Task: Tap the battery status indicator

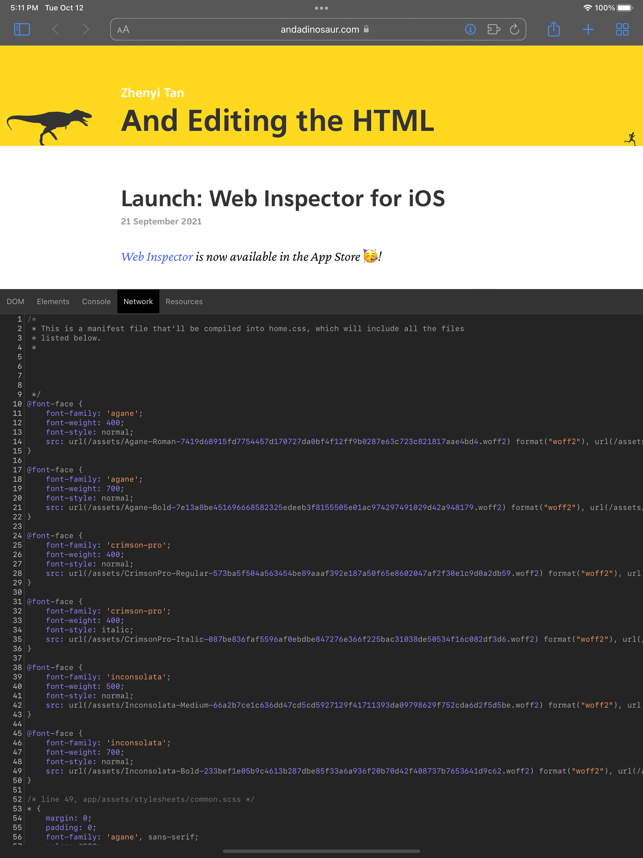Action: 625,8
